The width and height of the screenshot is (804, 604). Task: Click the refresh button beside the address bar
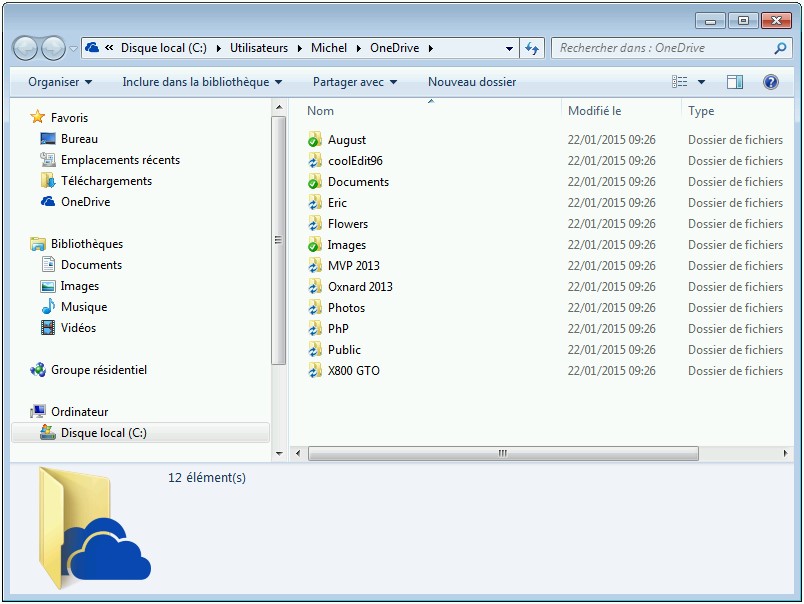point(532,48)
